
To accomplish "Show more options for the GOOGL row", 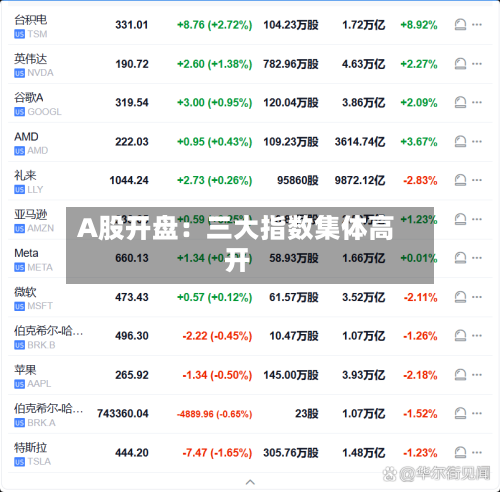I will click(477, 102).
